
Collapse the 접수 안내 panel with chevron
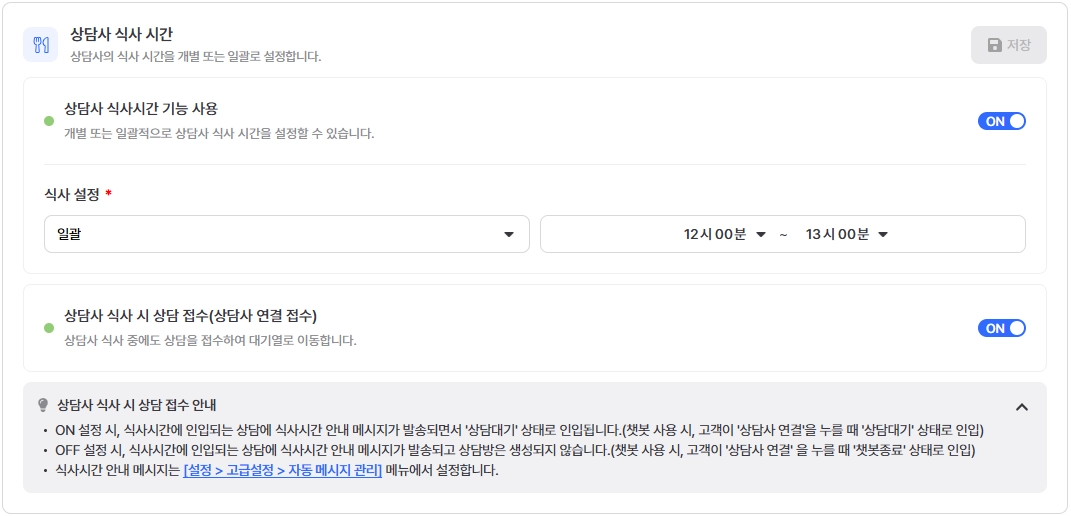click(x=1021, y=407)
